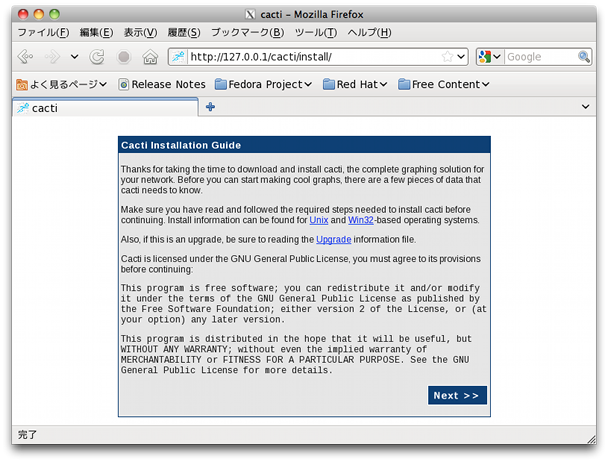
Task: Expand the Fedora Project bookmark folder
Action: click(264, 84)
